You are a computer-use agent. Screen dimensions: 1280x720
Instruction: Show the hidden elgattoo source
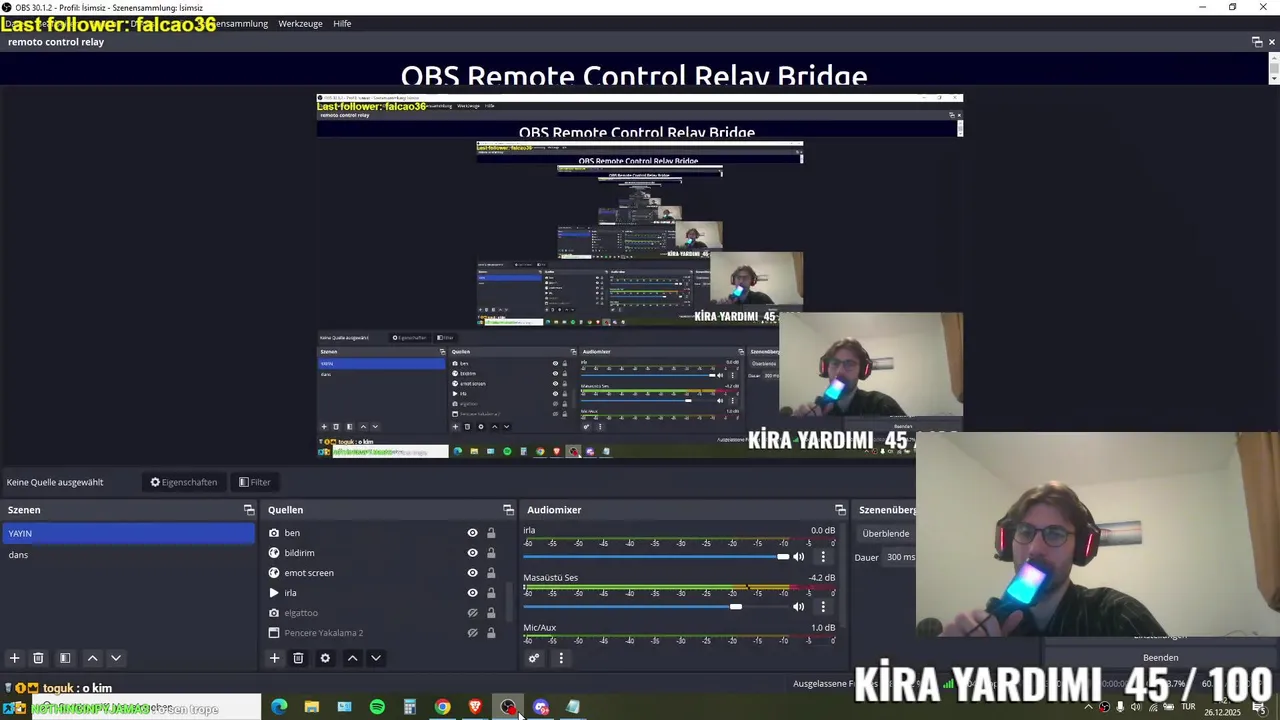click(473, 613)
